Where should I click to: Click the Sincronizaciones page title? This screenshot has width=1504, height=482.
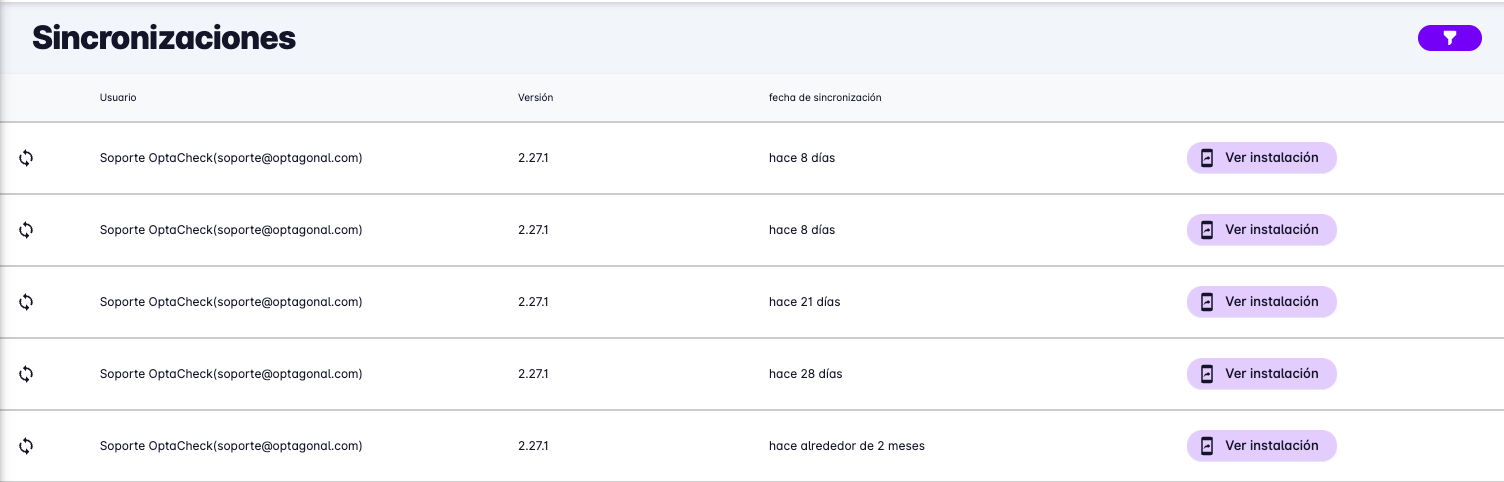point(164,38)
